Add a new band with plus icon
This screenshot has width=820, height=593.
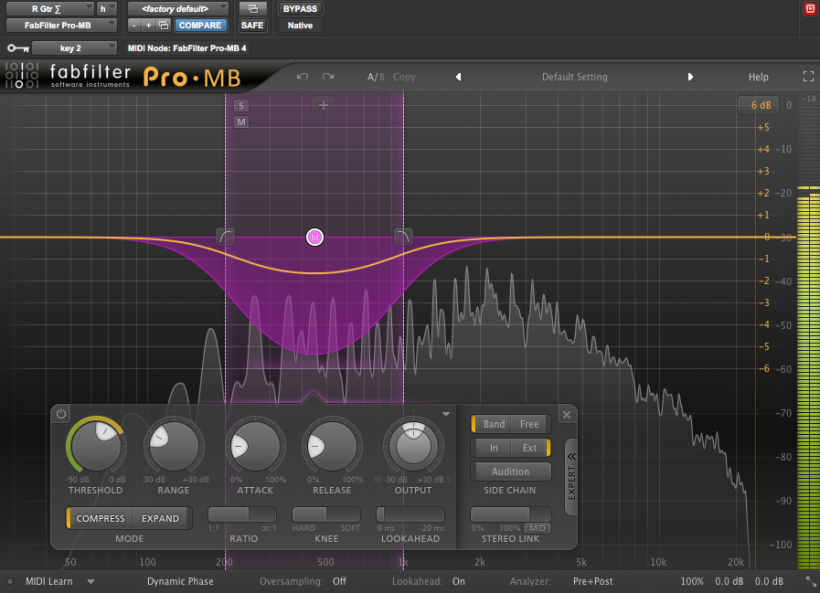tap(323, 105)
